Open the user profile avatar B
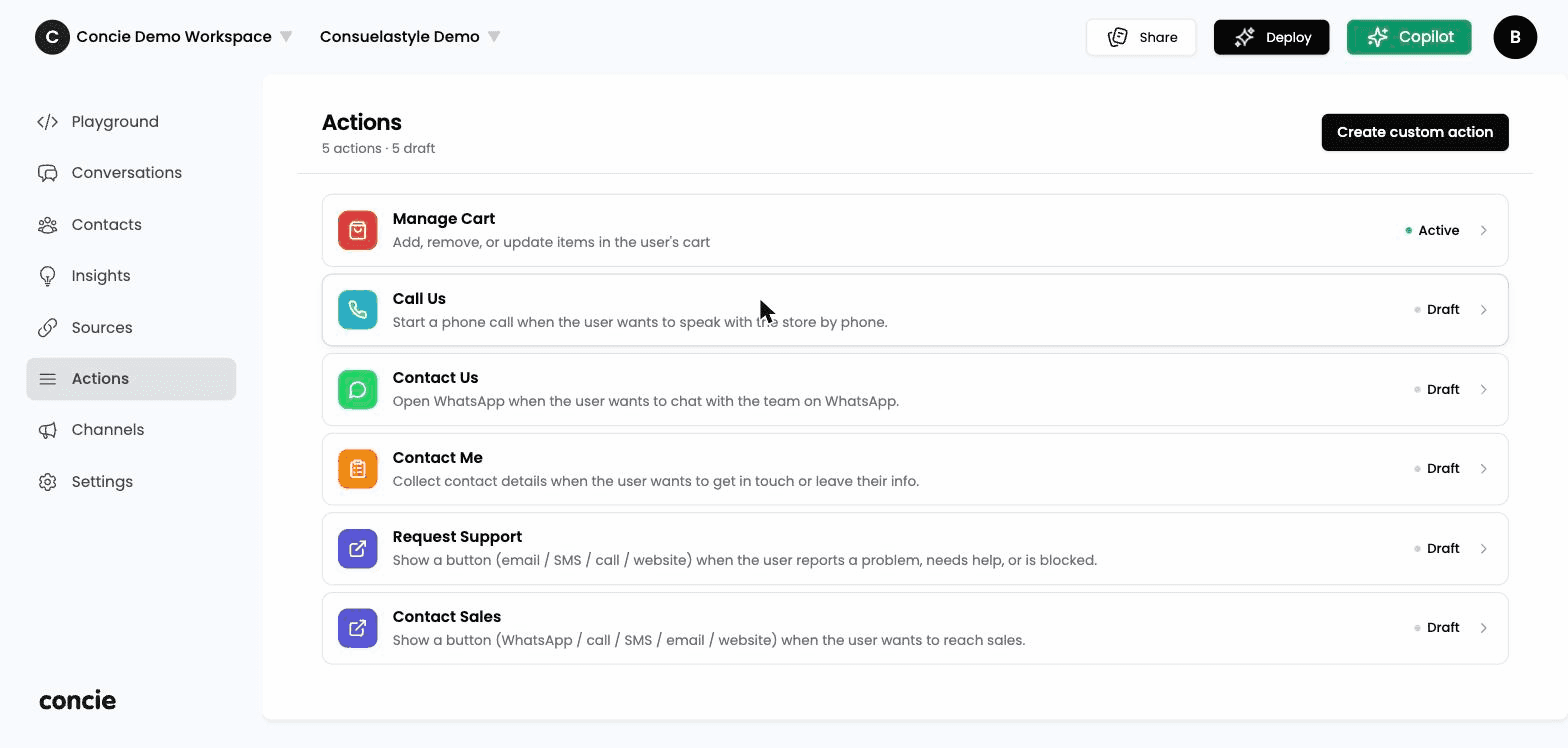The image size is (1568, 748). pyautogui.click(x=1515, y=37)
